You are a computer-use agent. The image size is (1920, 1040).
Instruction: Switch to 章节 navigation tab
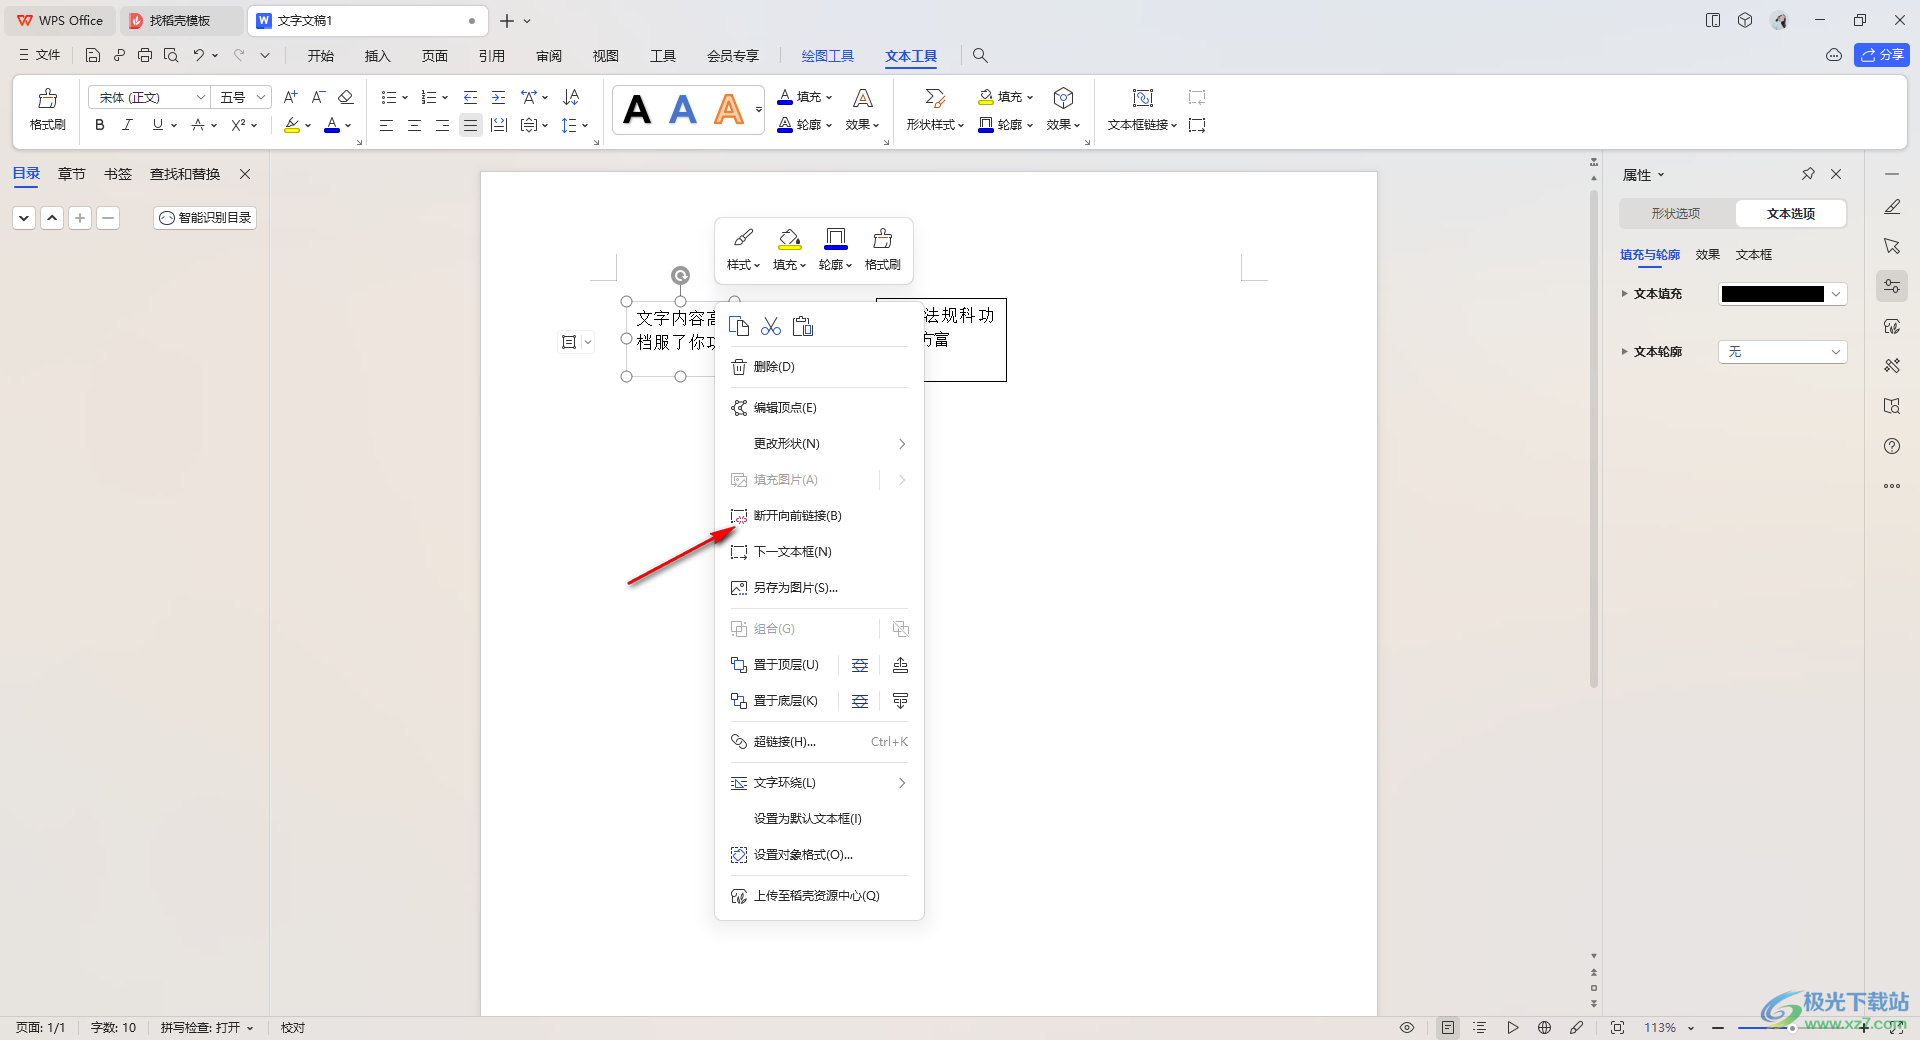(x=72, y=174)
